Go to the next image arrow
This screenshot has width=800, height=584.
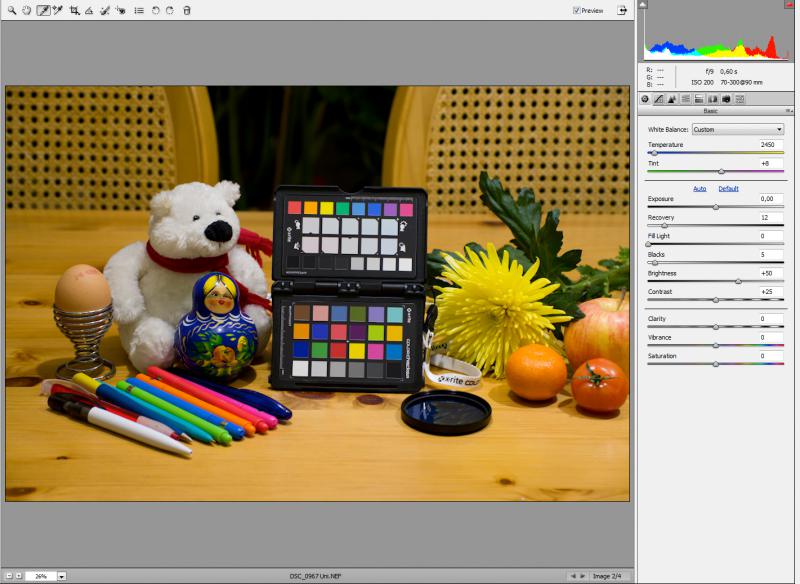coord(583,576)
